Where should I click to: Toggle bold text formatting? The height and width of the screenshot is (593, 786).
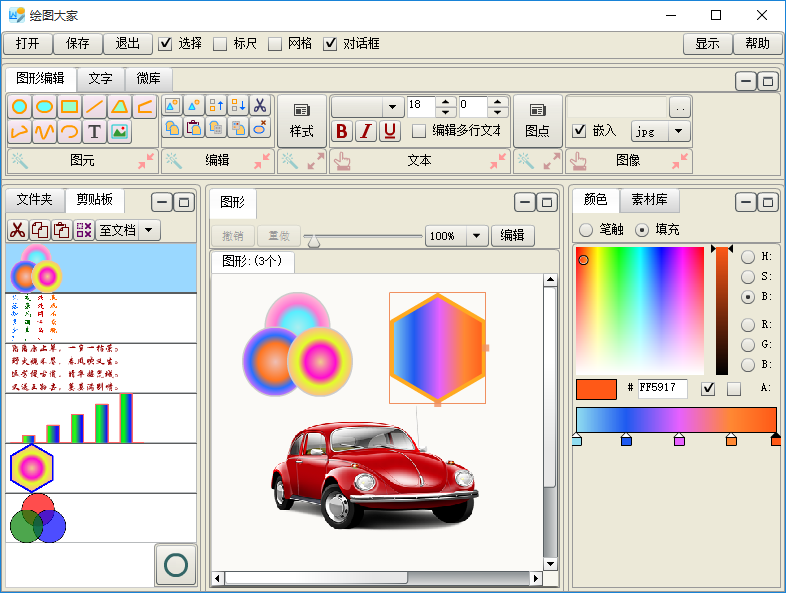(x=342, y=131)
